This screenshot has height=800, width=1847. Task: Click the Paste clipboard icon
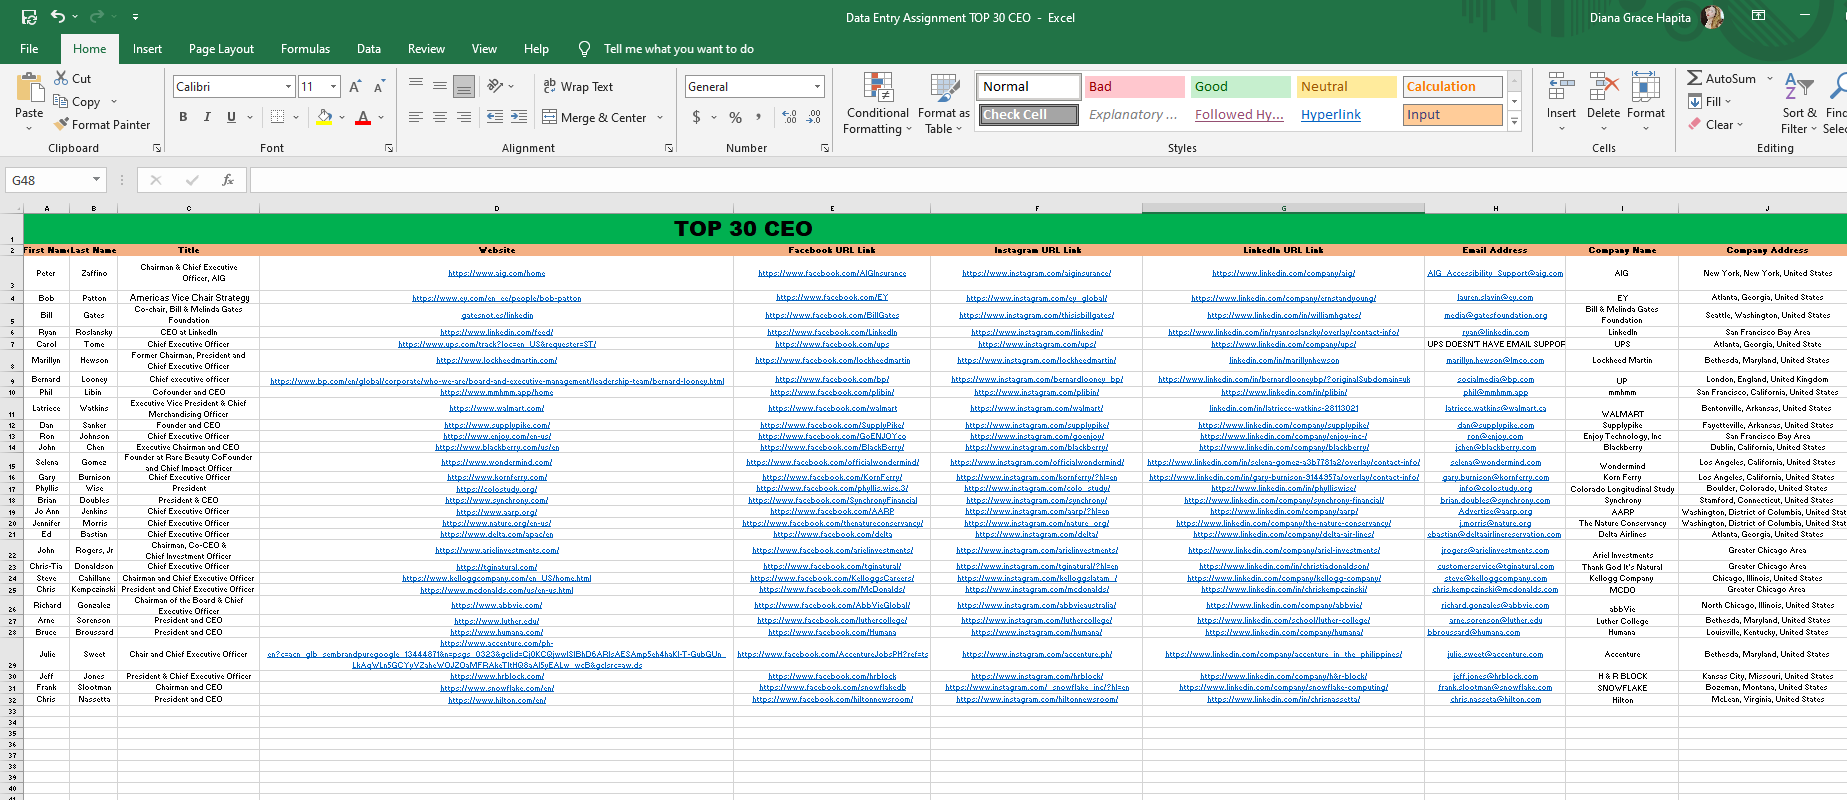(x=29, y=89)
